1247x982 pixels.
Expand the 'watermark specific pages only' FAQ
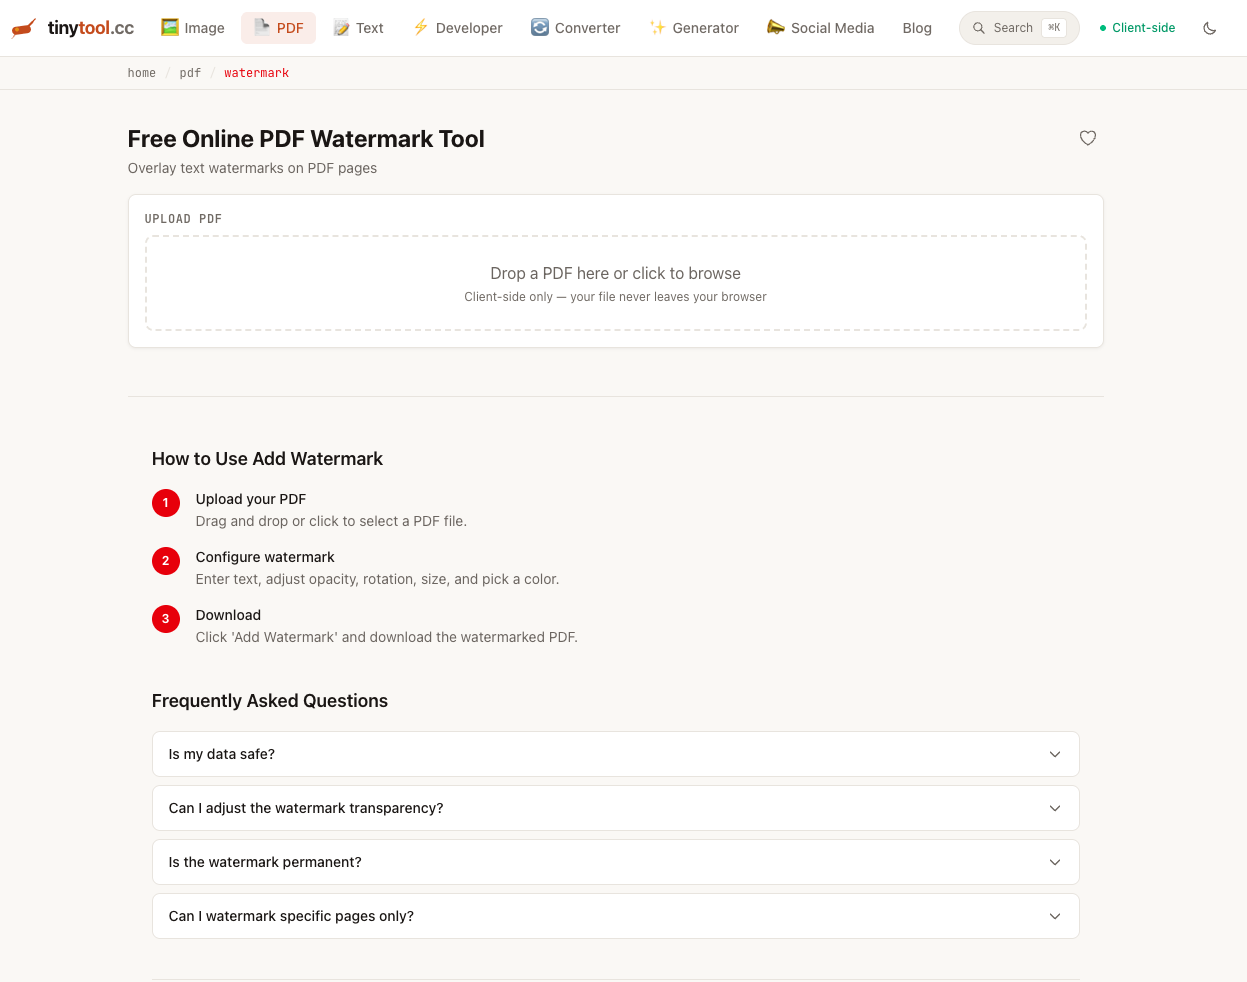coord(615,915)
